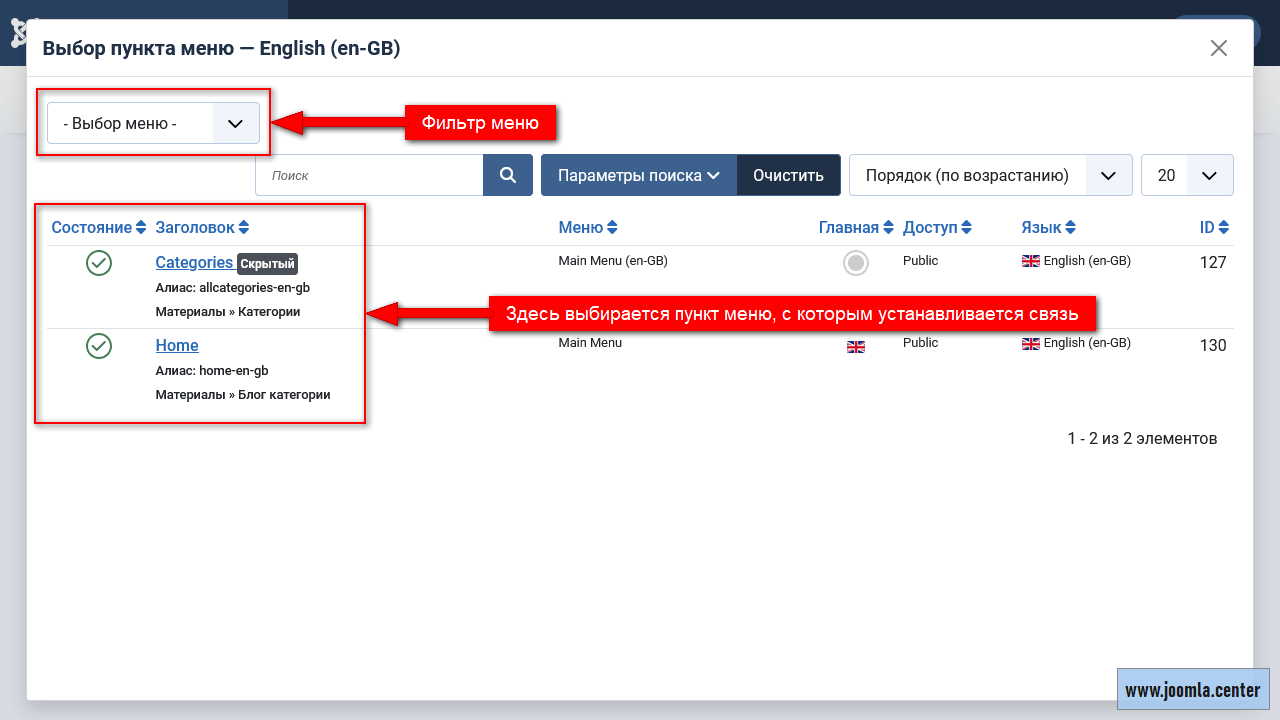Close the menu item selection dialog
1280x720 pixels.
point(1218,48)
